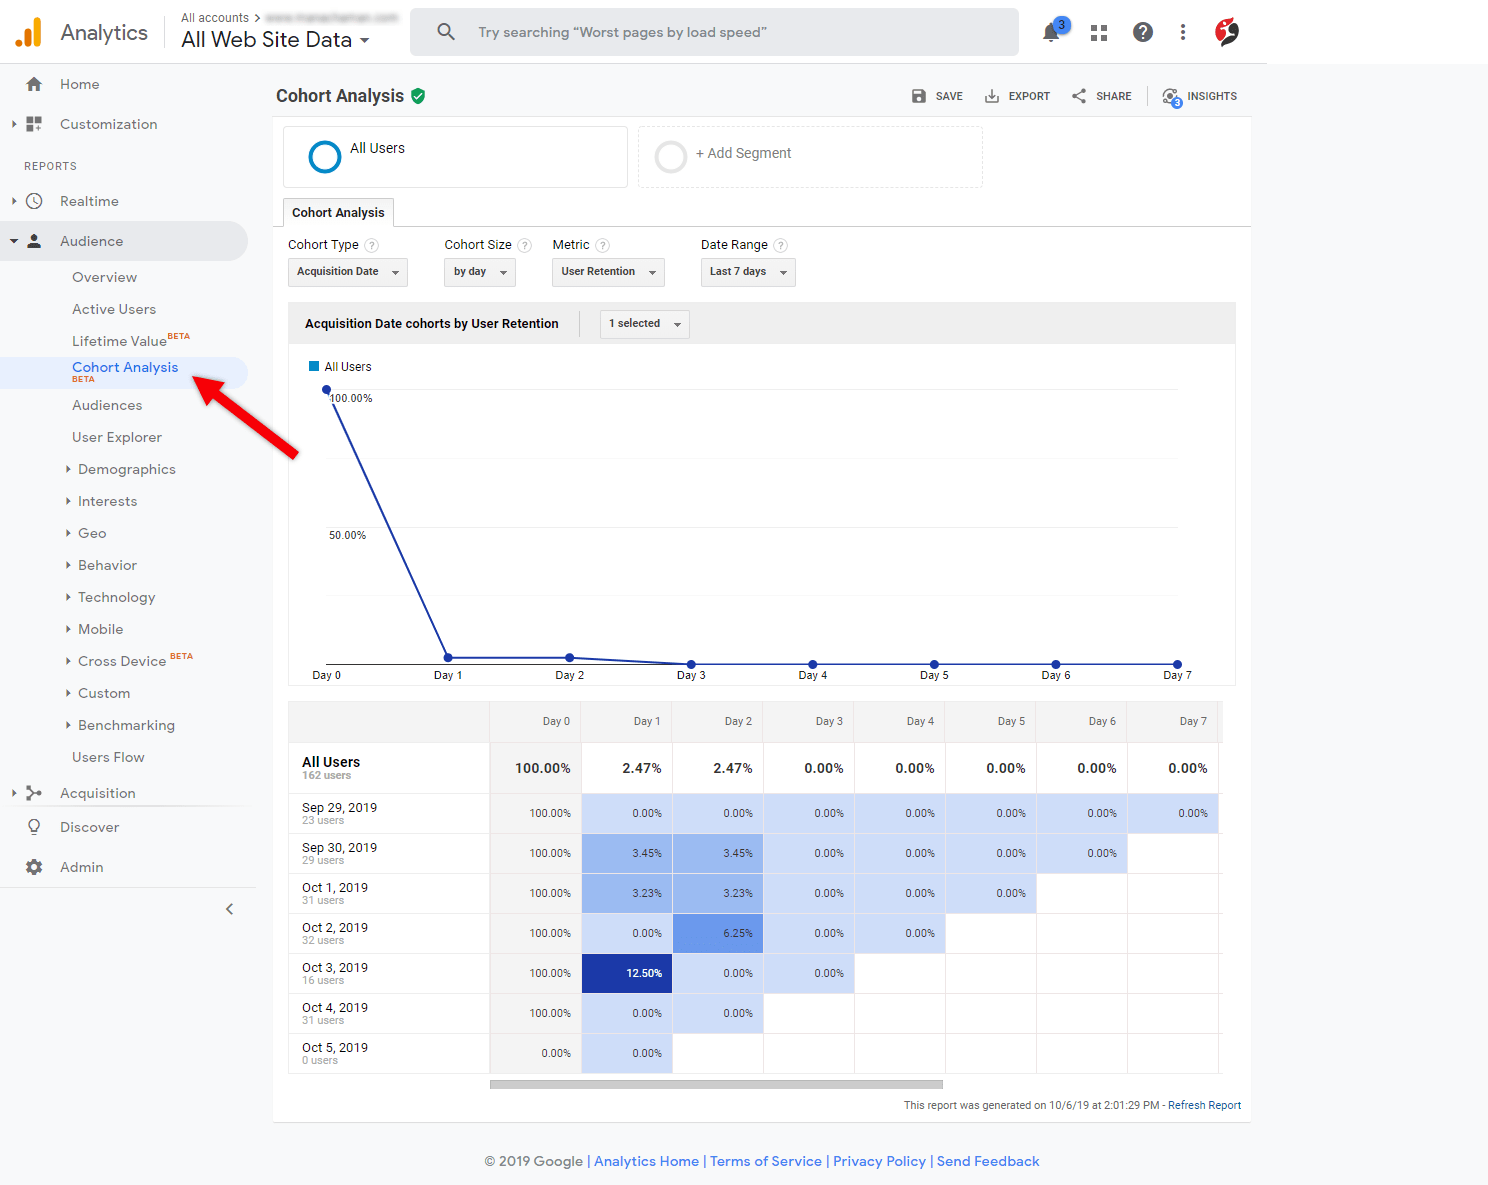Image resolution: width=1488 pixels, height=1185 pixels.
Task: Click the Save report icon
Action: click(918, 96)
